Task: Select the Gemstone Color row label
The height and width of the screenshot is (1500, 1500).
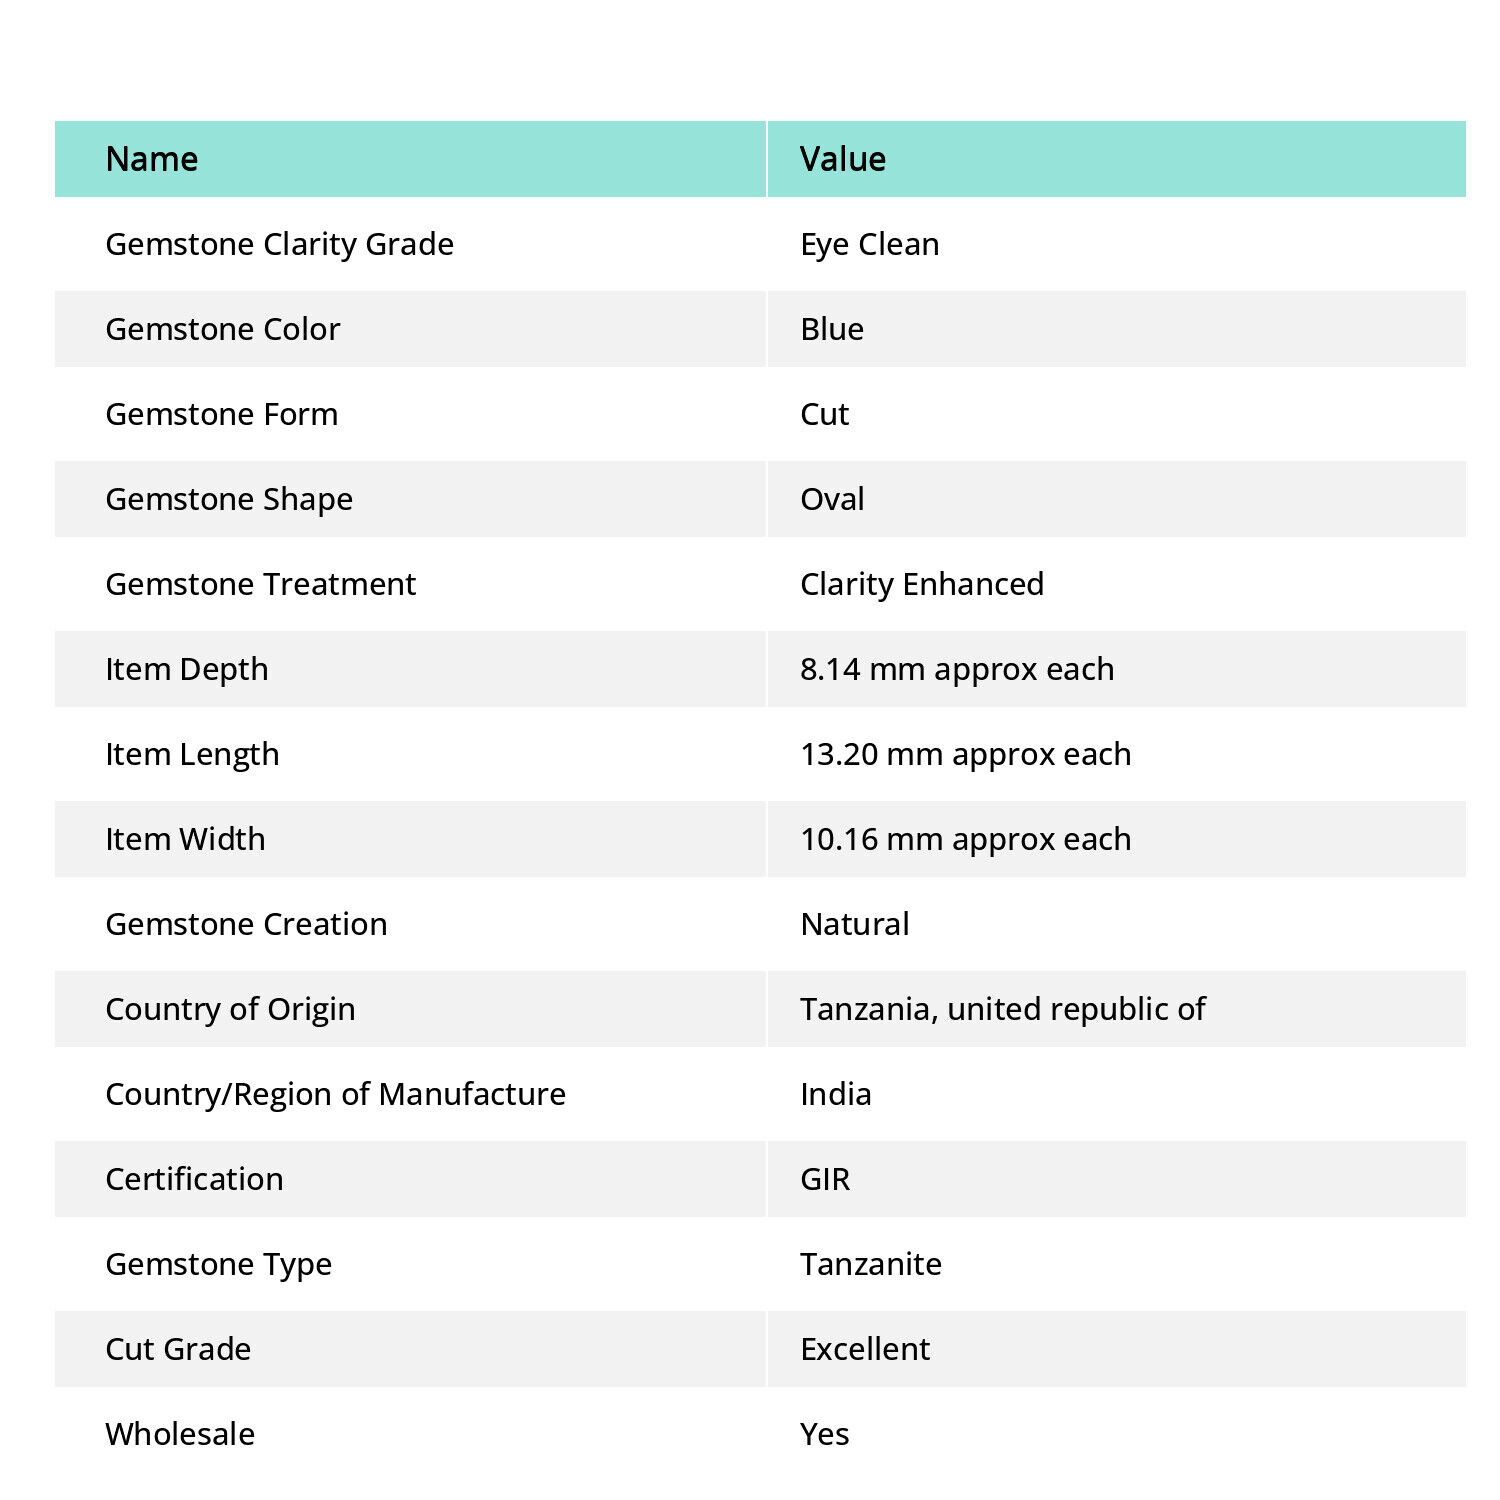Action: [223, 329]
